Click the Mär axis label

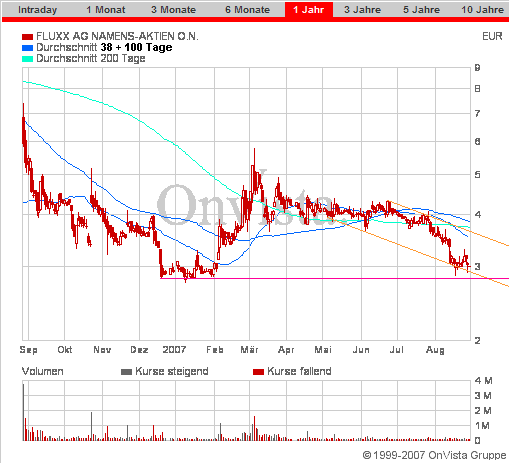250,349
